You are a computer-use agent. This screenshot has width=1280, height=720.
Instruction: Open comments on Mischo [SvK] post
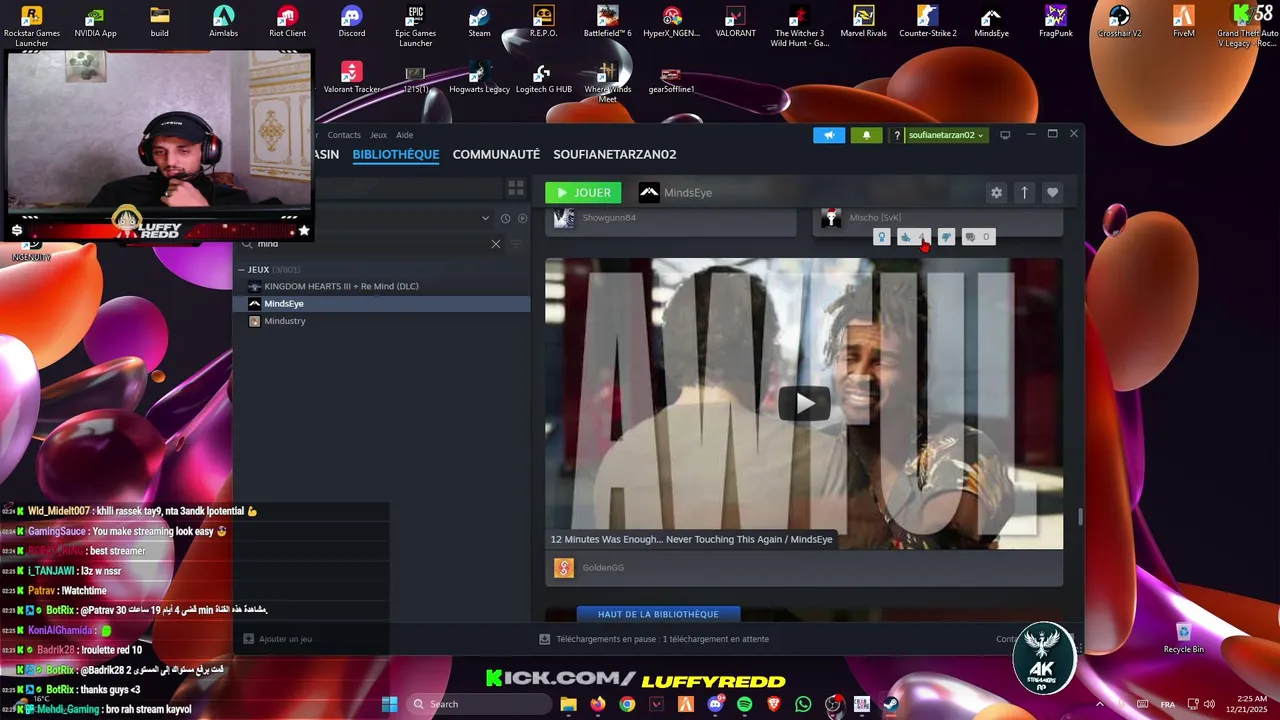pos(977,237)
